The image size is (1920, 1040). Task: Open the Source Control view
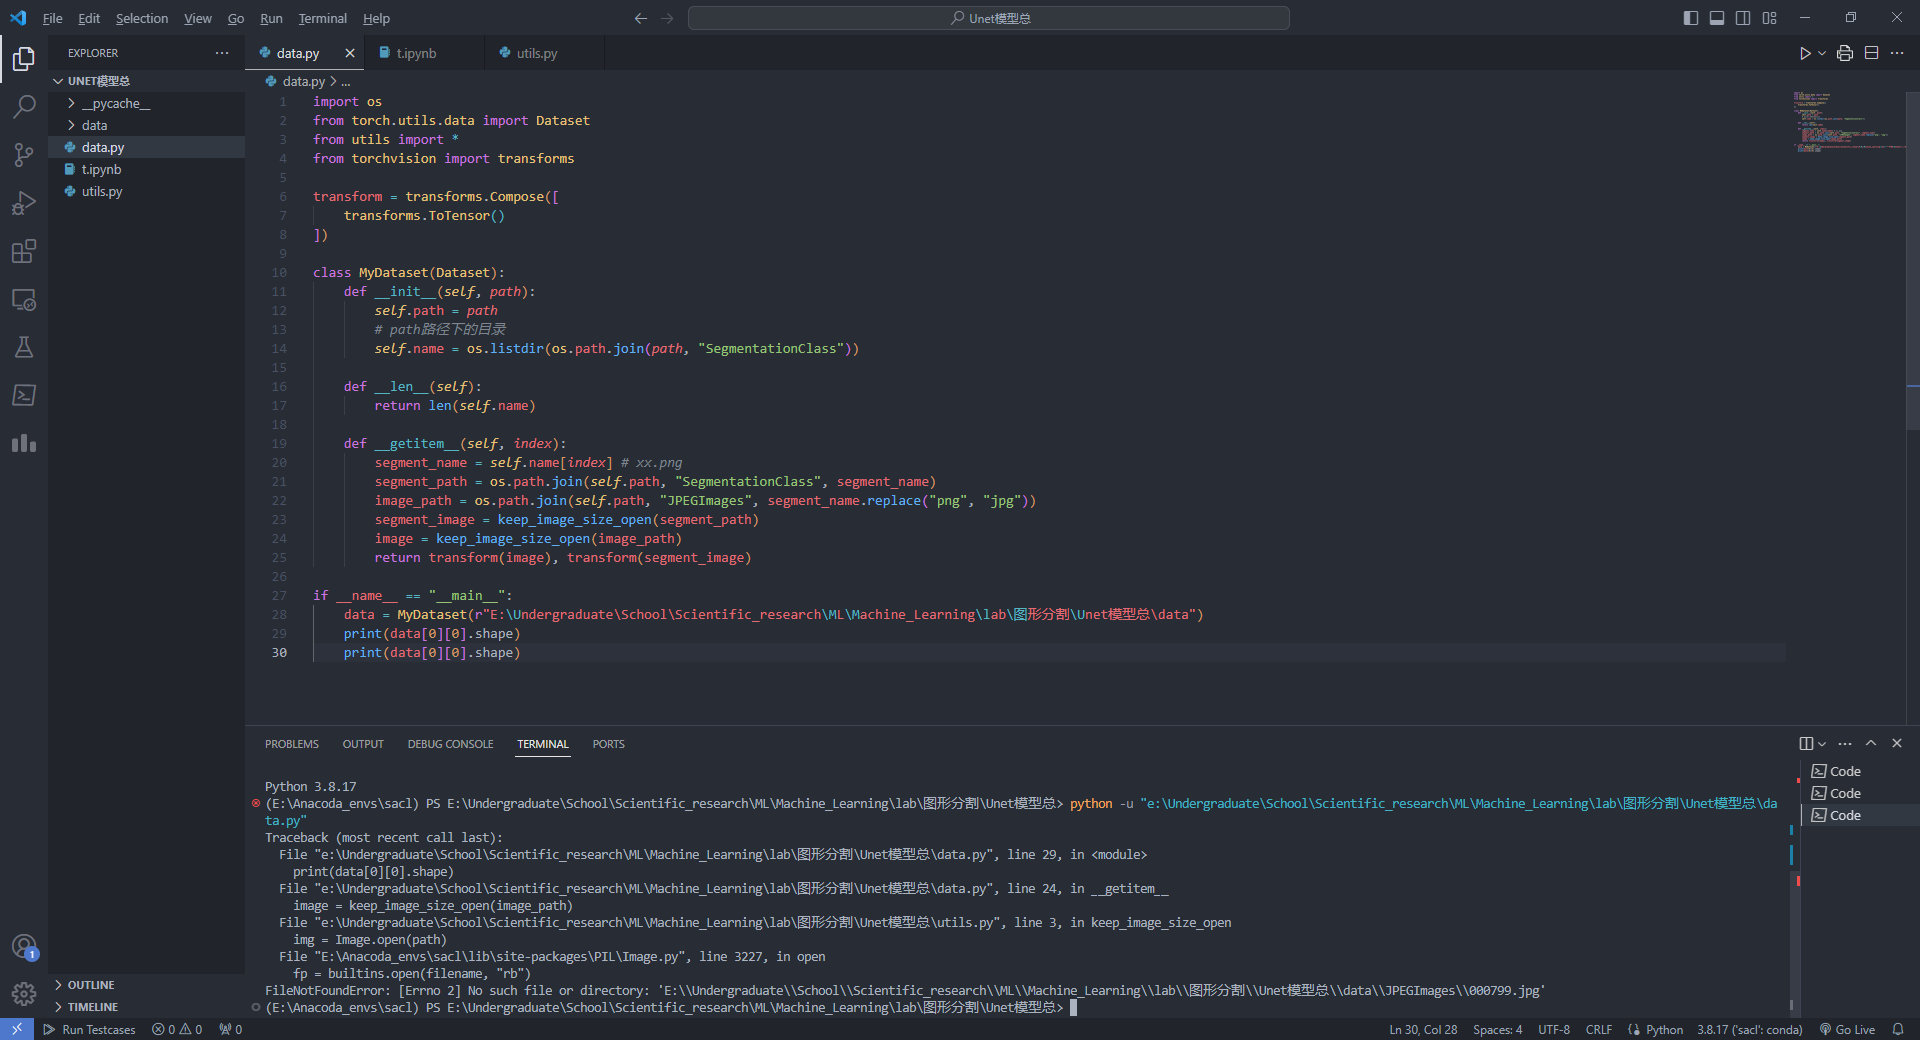click(24, 155)
